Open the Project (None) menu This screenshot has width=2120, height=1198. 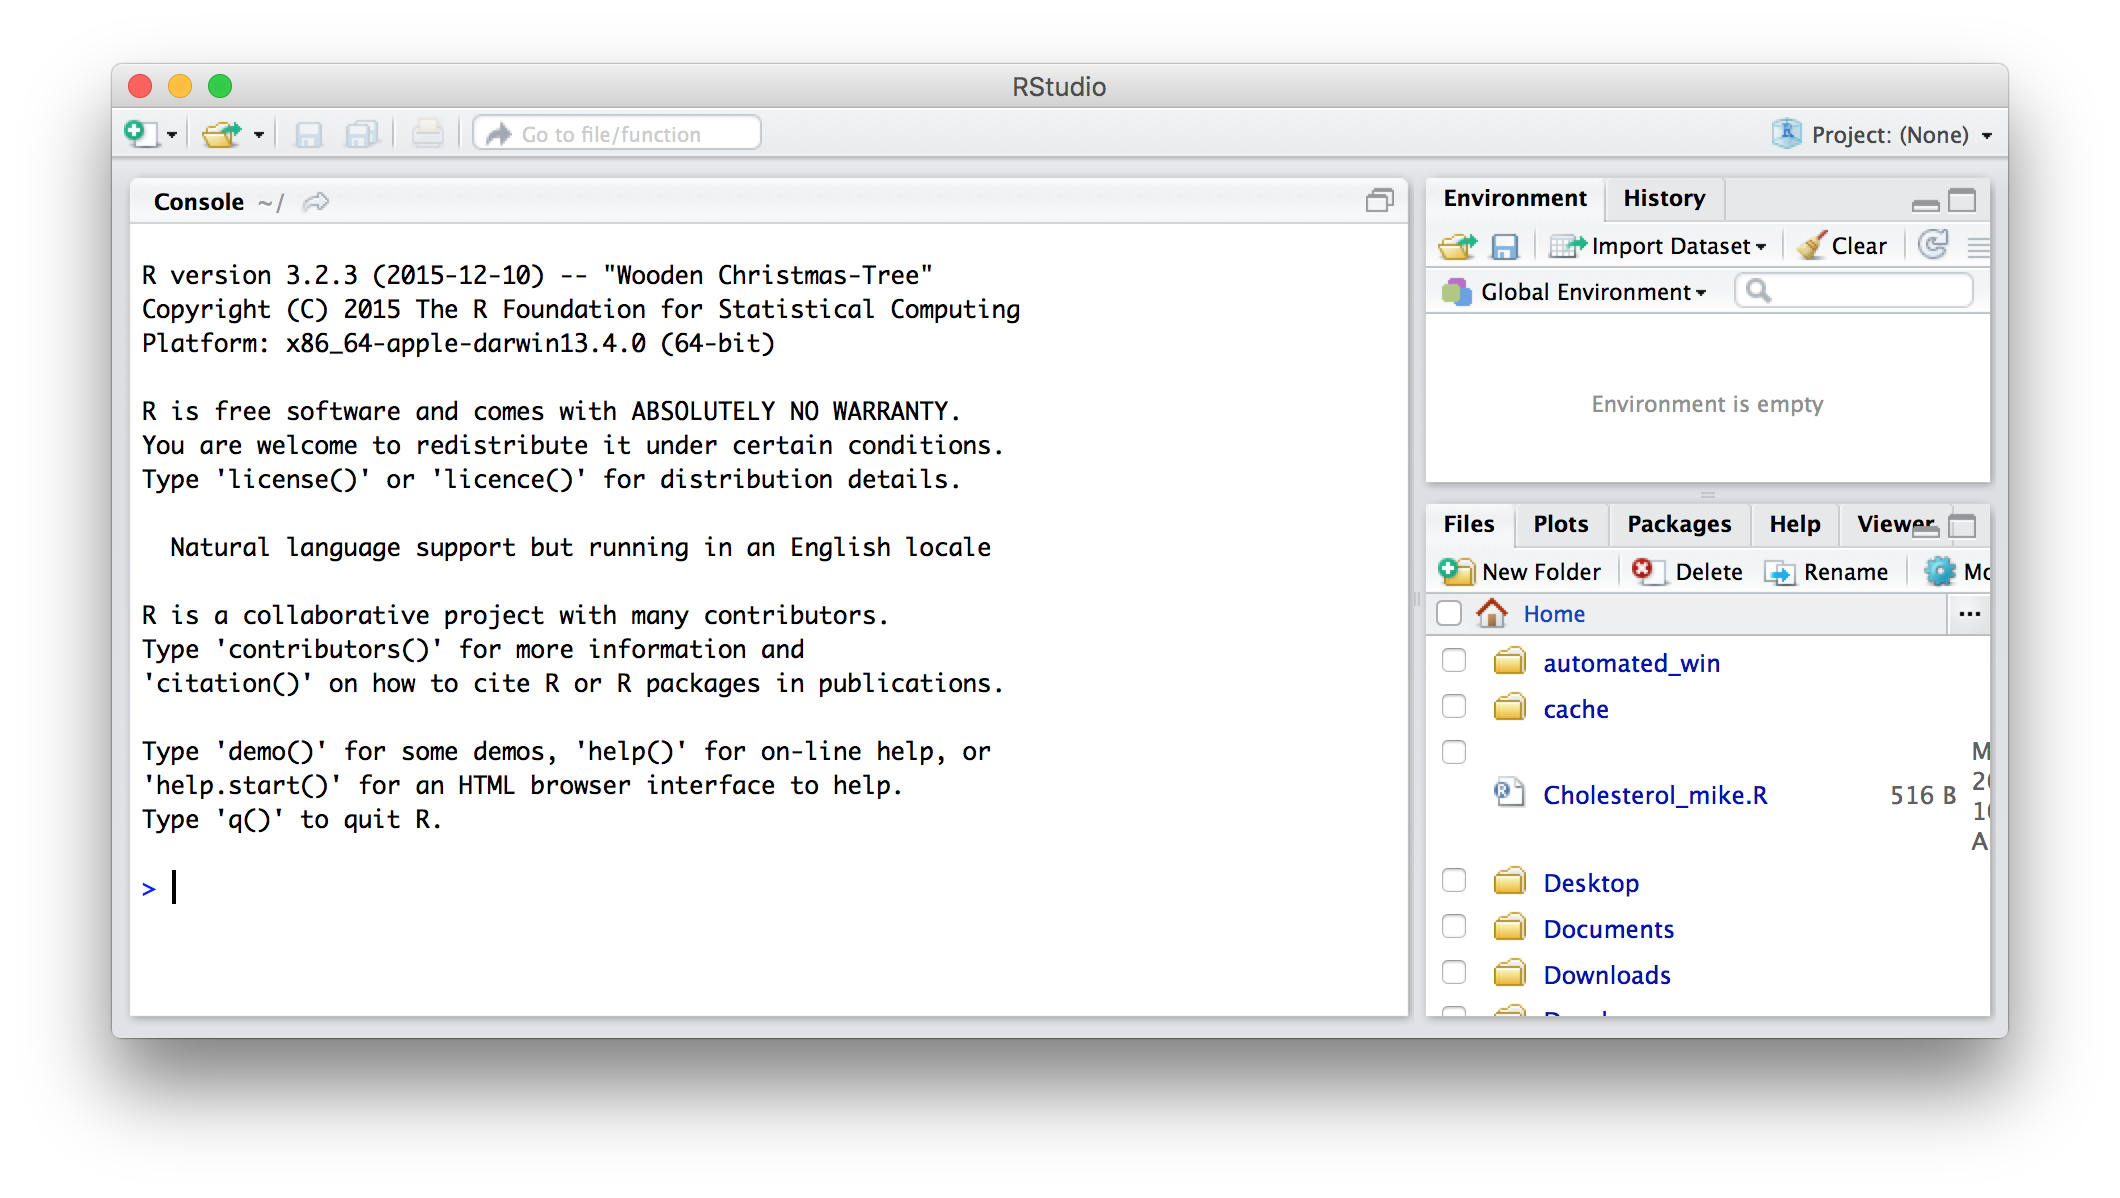[1884, 135]
